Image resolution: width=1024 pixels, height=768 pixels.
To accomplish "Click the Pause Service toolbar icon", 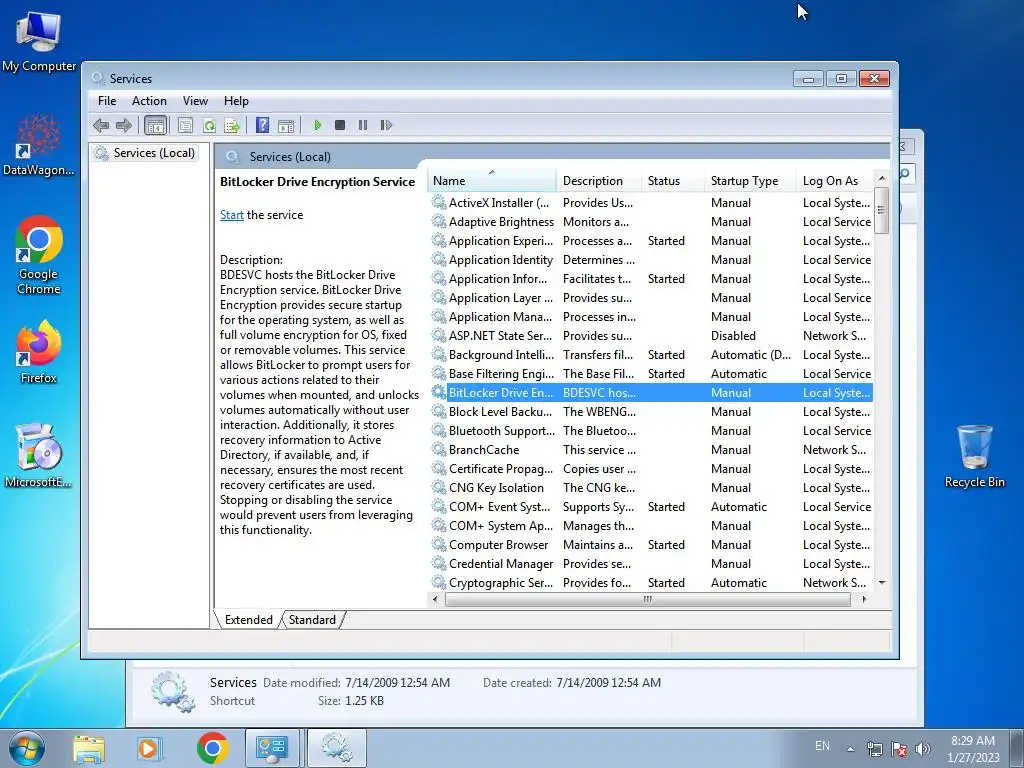I will [x=363, y=125].
